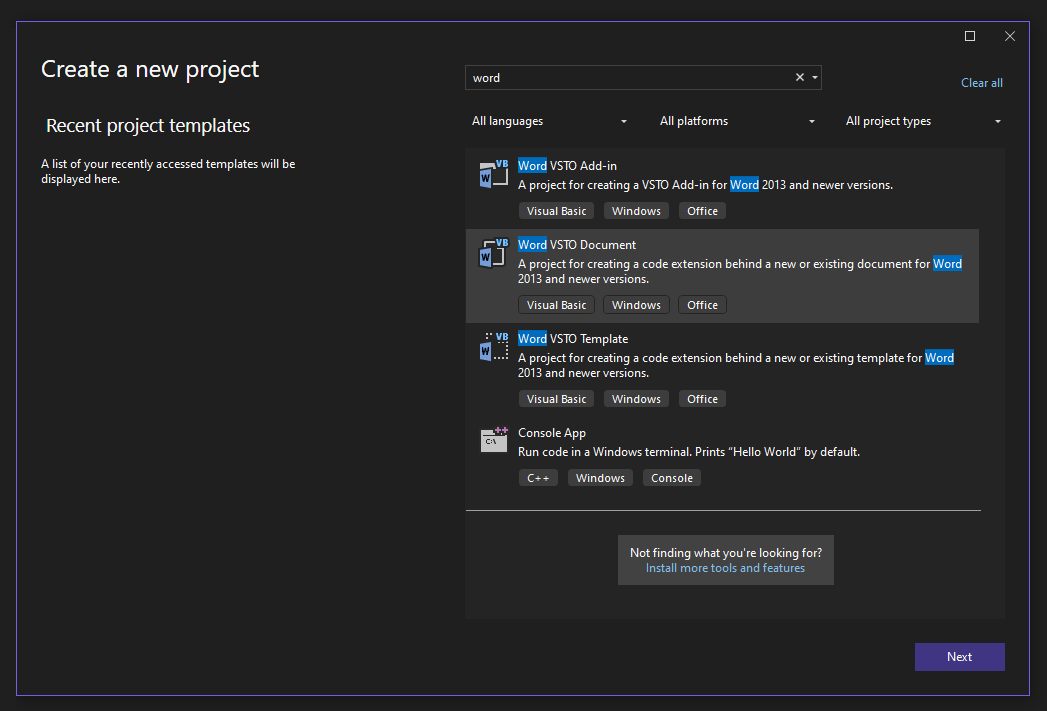Click the C++ tag under Console App
This screenshot has width=1047, height=711.
pos(538,478)
